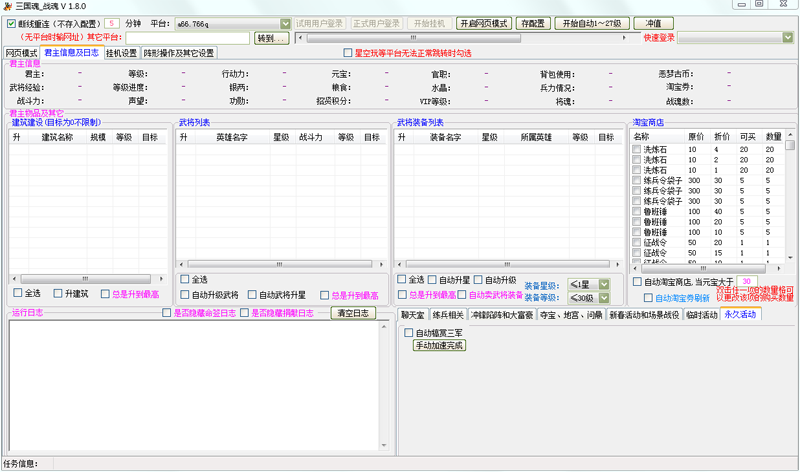The height and width of the screenshot is (472, 800).
Task: Click the 手动加速完成 button
Action: point(440,345)
